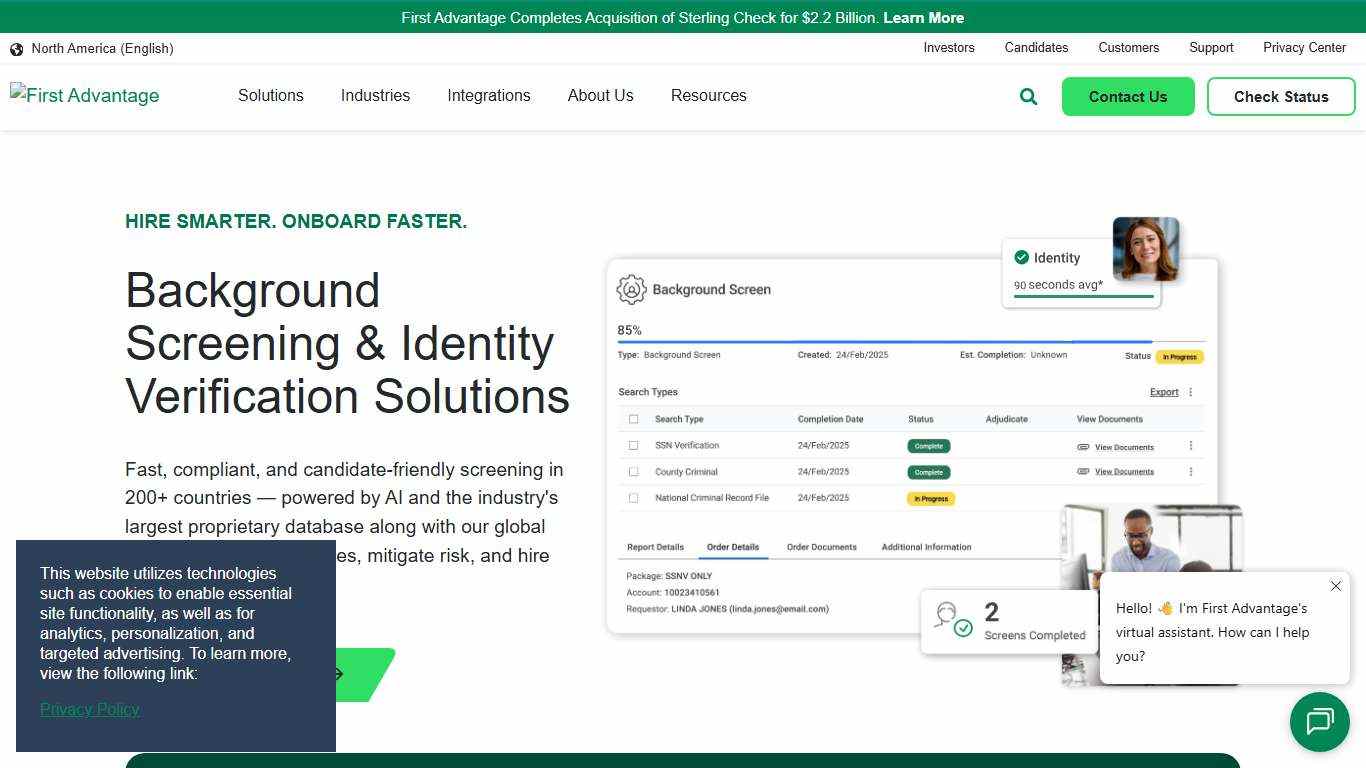Screen dimensions: 1366x768
Task: Open the North America (English) language selector
Action: pyautogui.click(x=101, y=48)
